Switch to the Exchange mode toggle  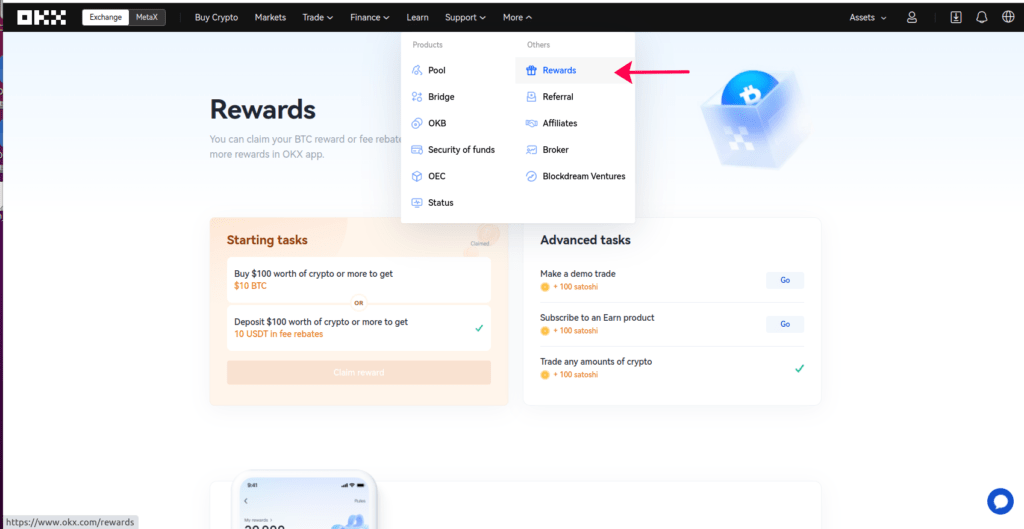click(104, 18)
